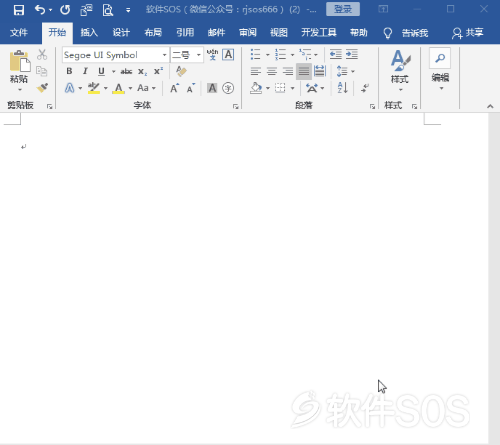Switch to the 插入 tab
This screenshot has width=500, height=445.
tap(89, 33)
